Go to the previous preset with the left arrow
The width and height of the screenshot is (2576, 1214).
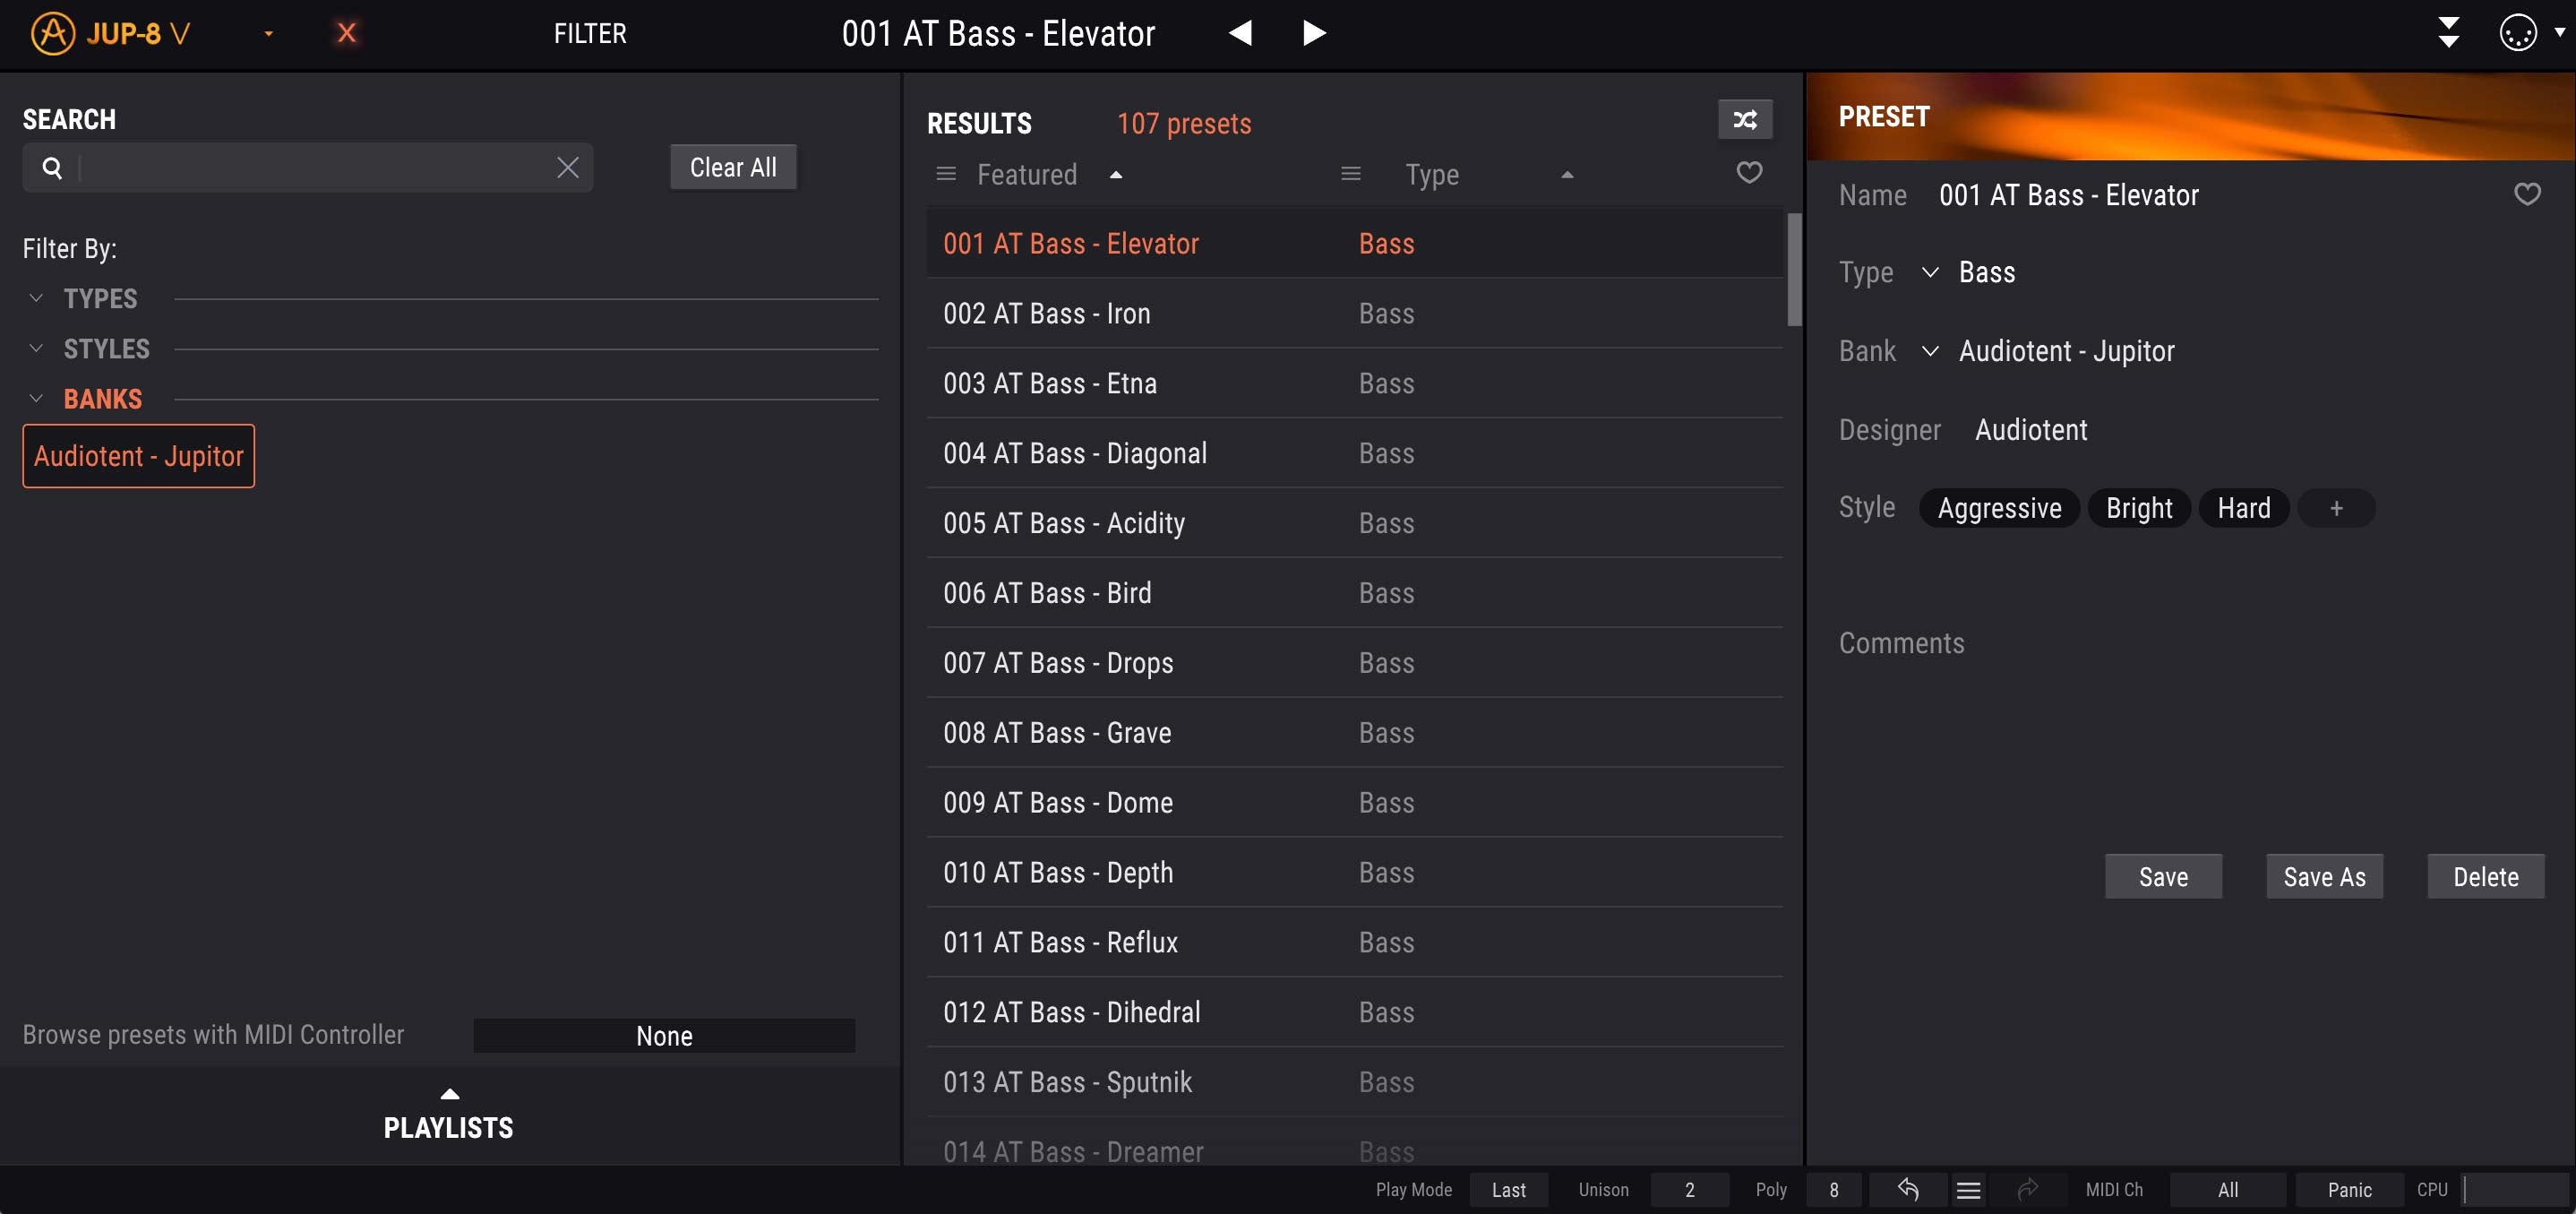[x=1240, y=33]
